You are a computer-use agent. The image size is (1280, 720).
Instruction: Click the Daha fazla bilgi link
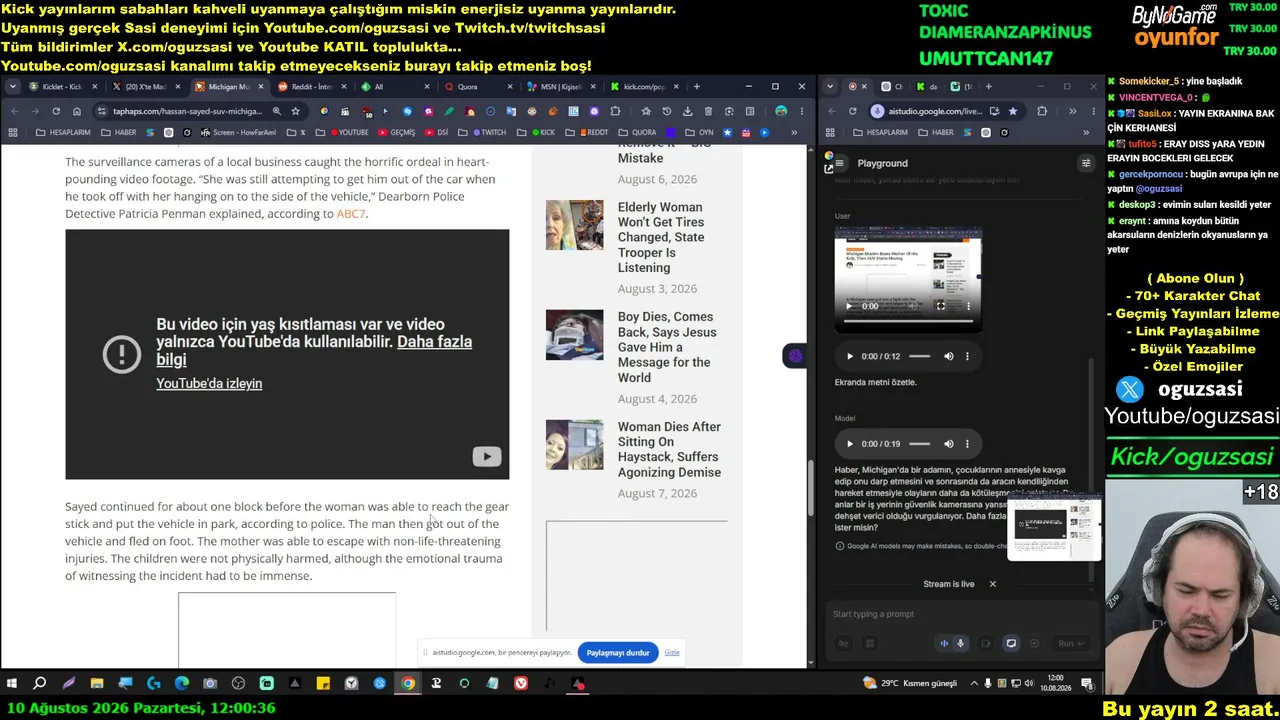pyautogui.click(x=314, y=350)
